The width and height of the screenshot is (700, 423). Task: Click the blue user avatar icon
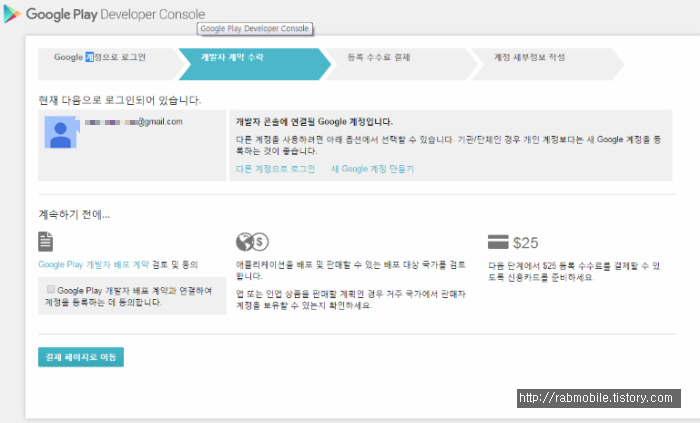pyautogui.click(x=62, y=132)
